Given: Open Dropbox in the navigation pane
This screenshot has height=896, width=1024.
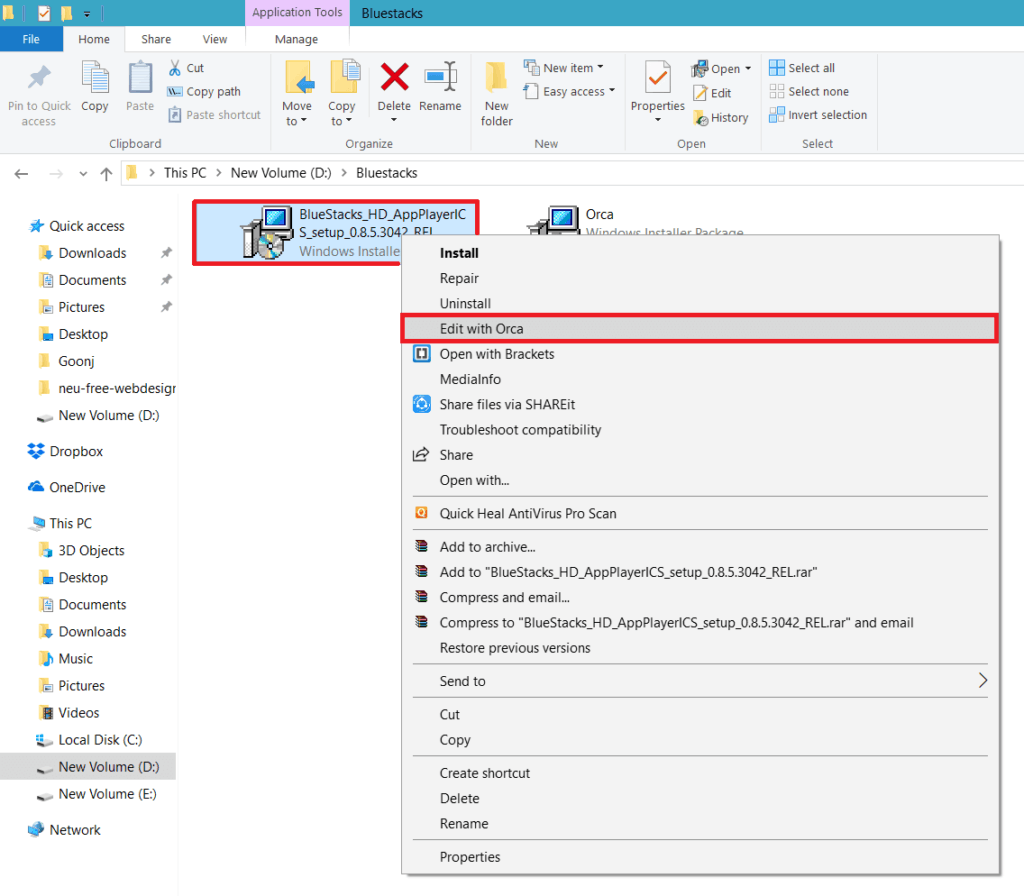Looking at the screenshot, I should pyautogui.click(x=65, y=451).
